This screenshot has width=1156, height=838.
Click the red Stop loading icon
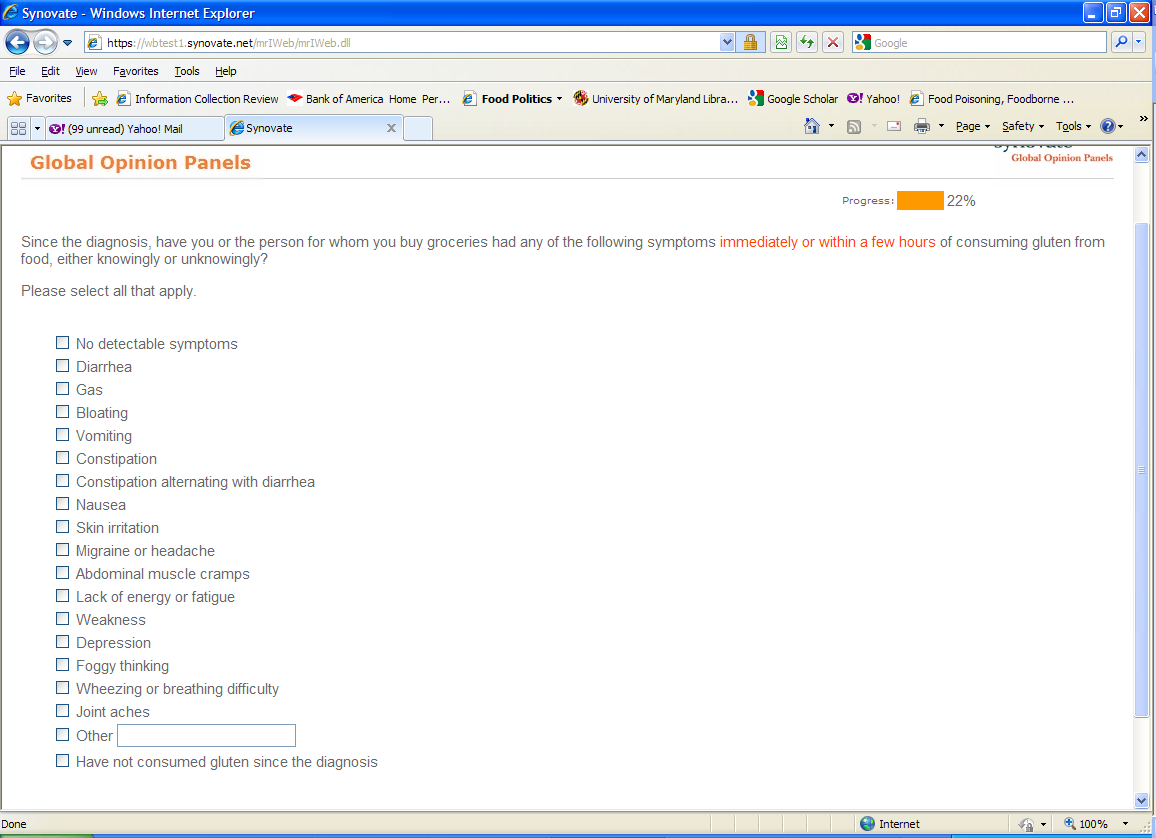click(832, 42)
